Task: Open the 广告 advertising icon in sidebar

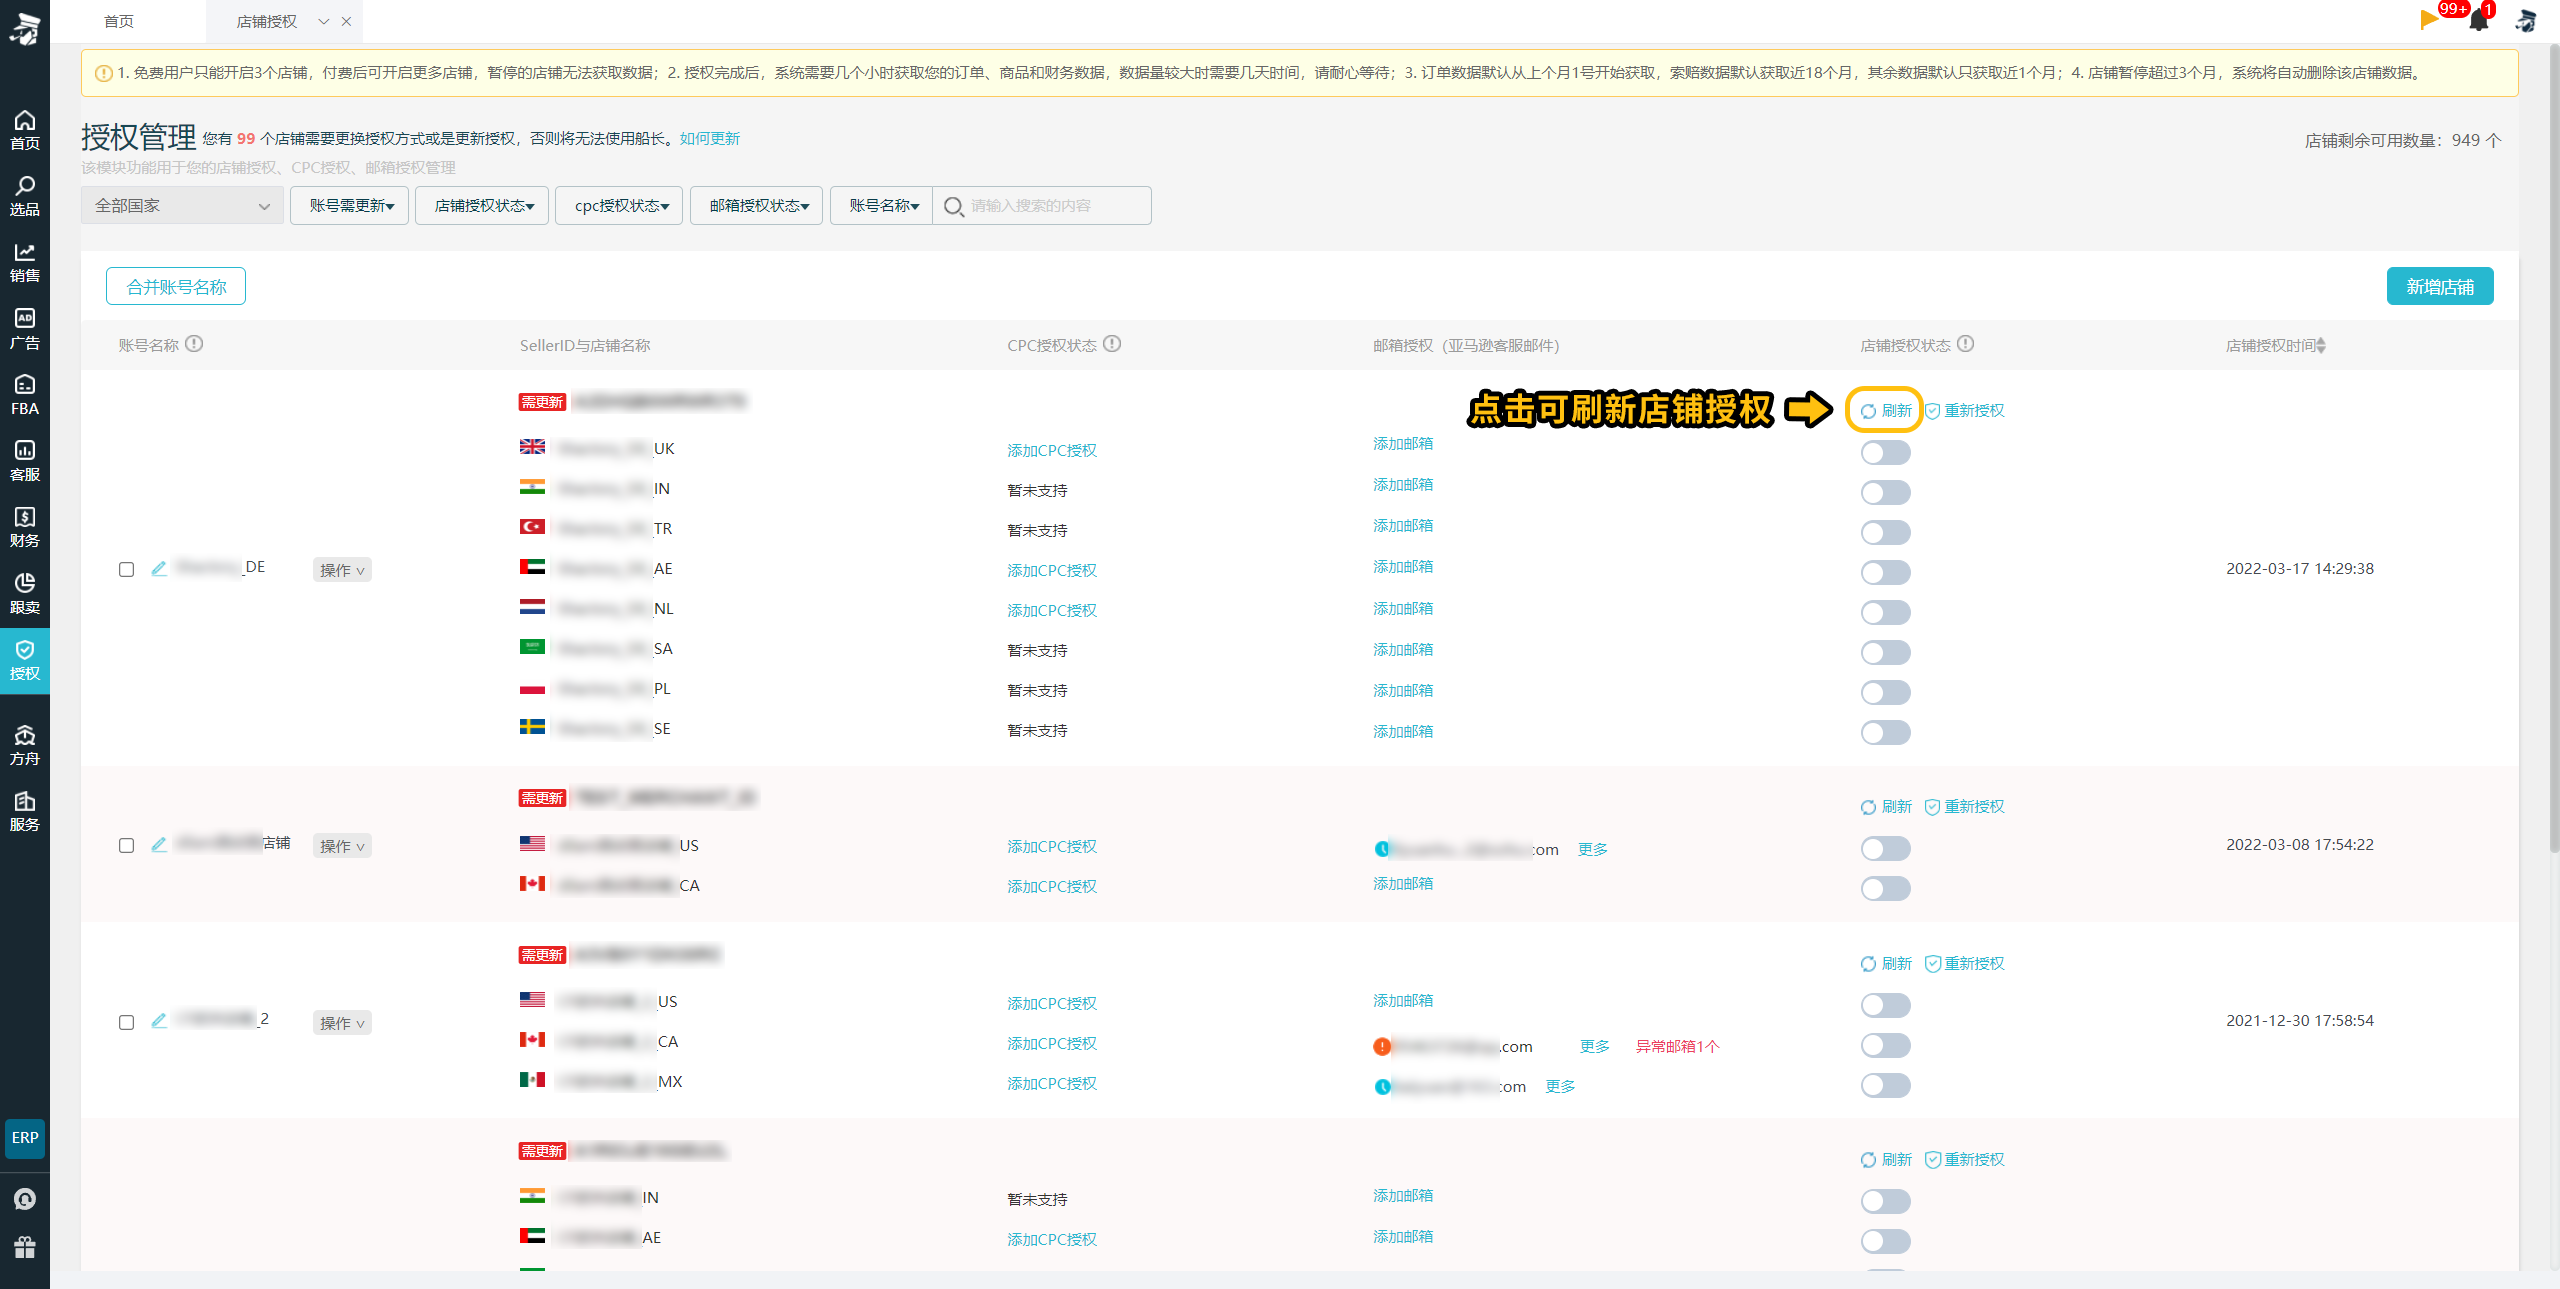Action: click(25, 329)
